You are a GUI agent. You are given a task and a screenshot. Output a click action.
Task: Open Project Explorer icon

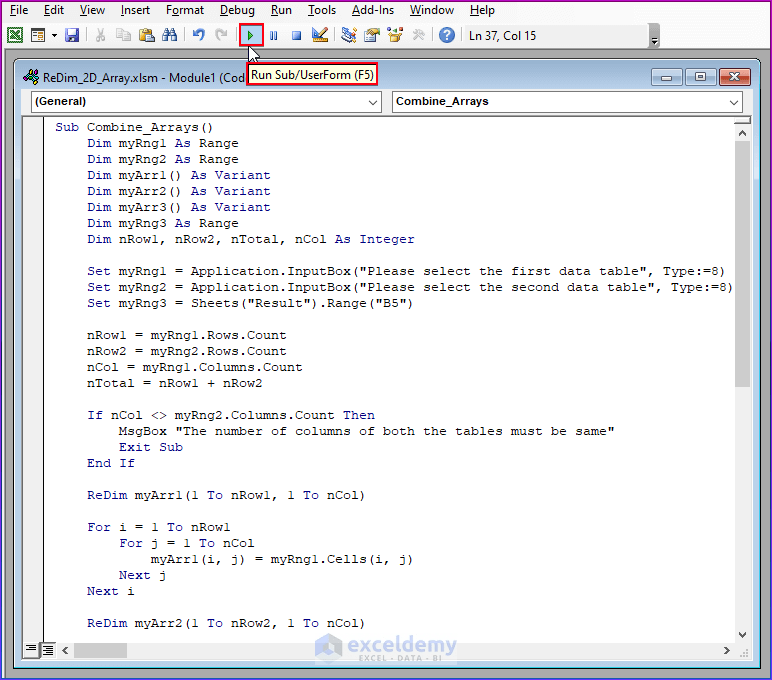click(x=349, y=35)
